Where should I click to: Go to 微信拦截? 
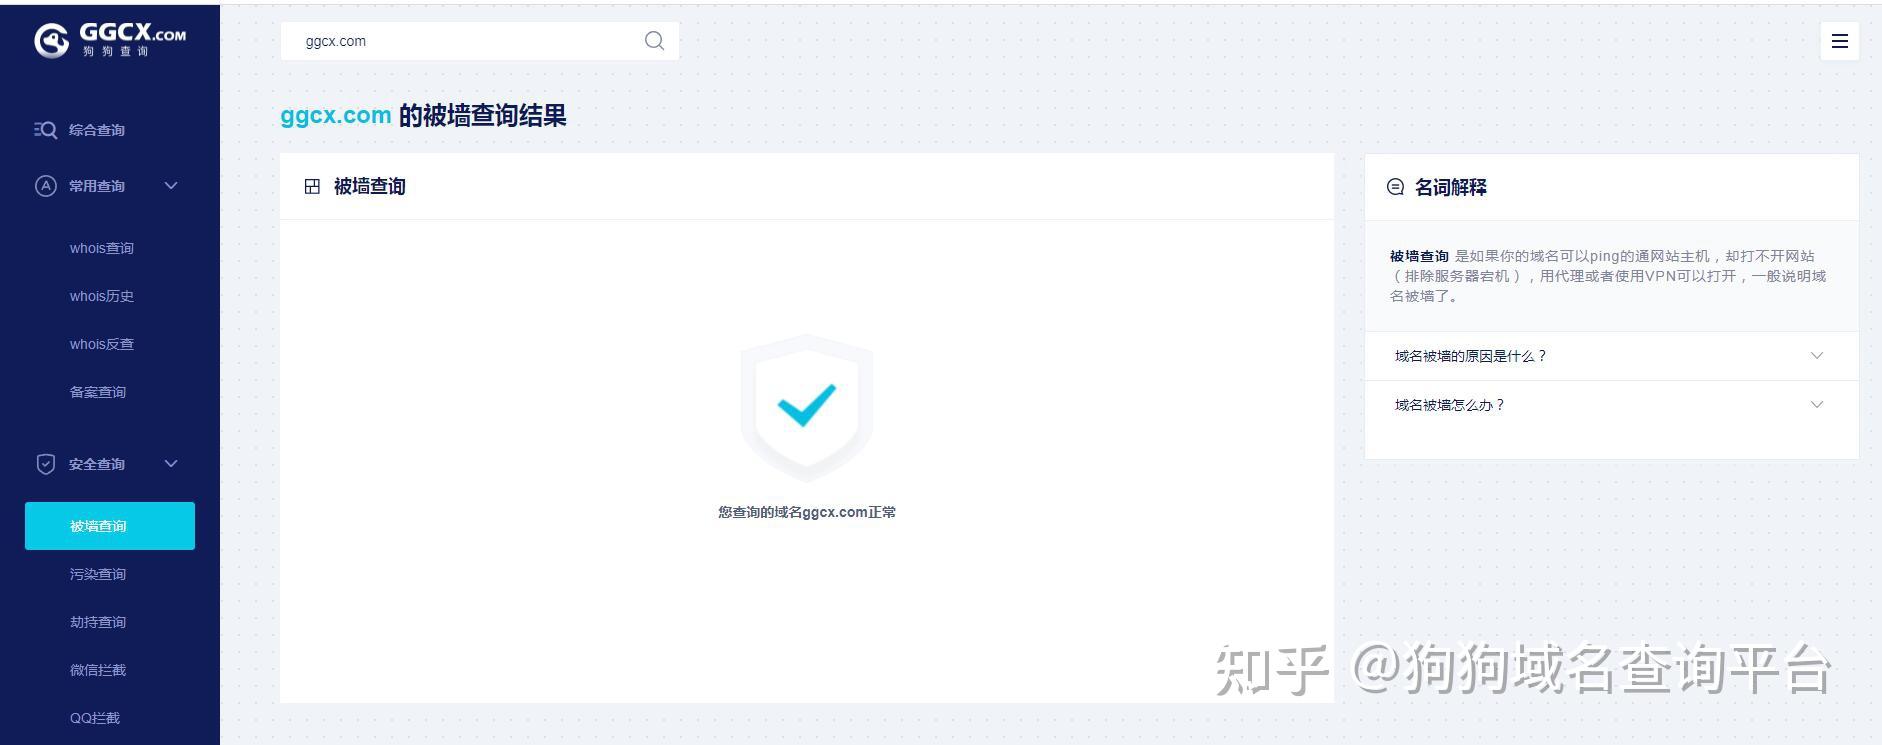(x=97, y=670)
